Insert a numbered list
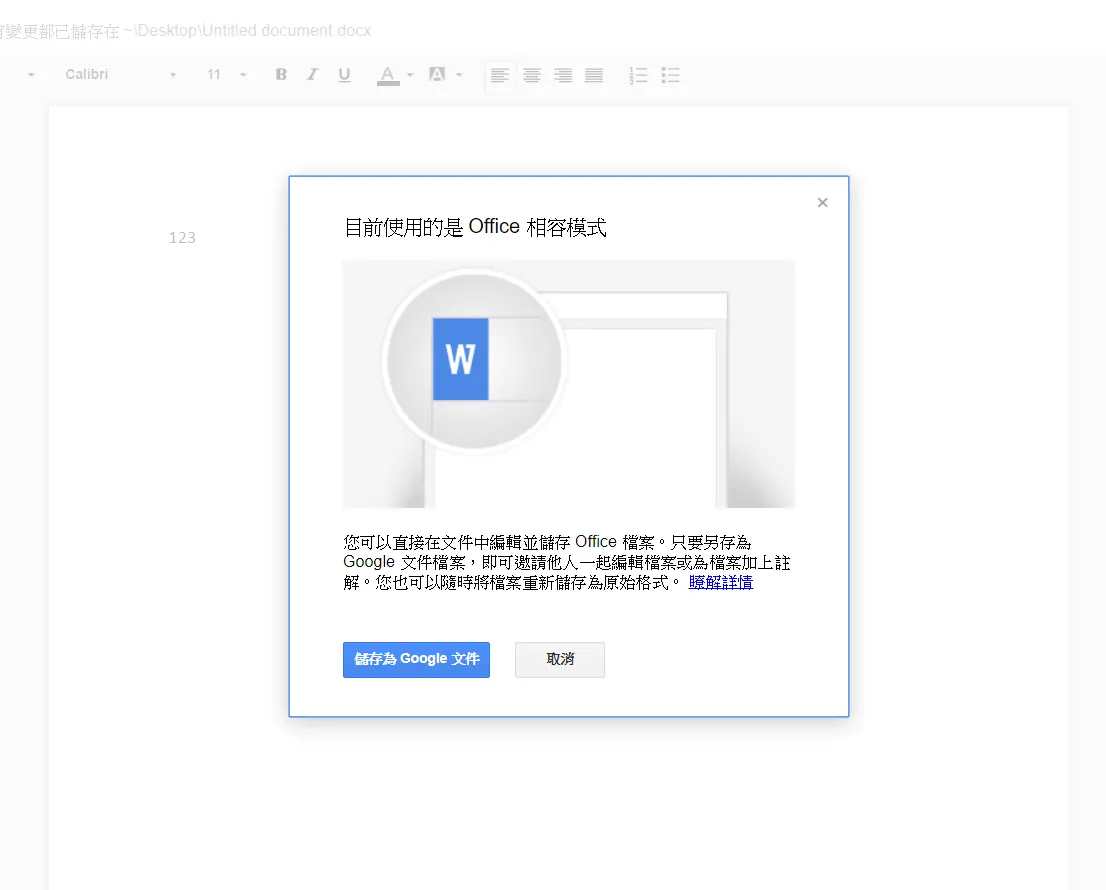Viewport: 1106px width, 890px height. (638, 75)
